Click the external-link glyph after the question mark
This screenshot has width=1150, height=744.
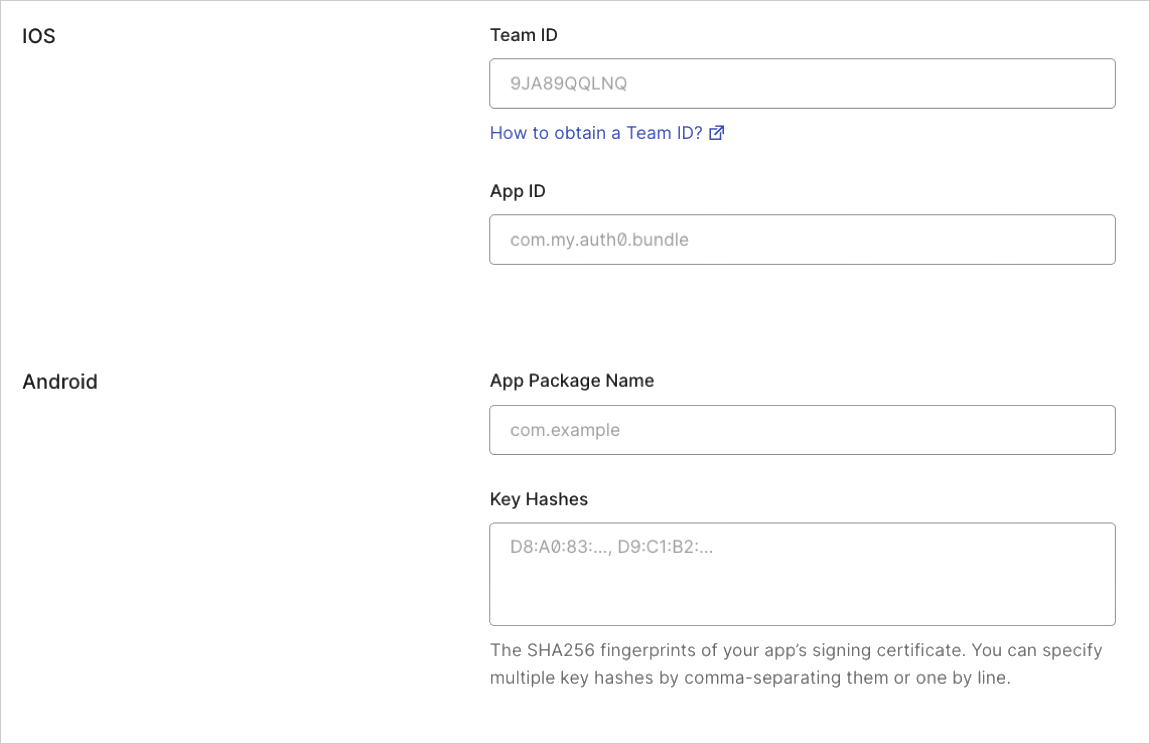pyautogui.click(x=716, y=132)
